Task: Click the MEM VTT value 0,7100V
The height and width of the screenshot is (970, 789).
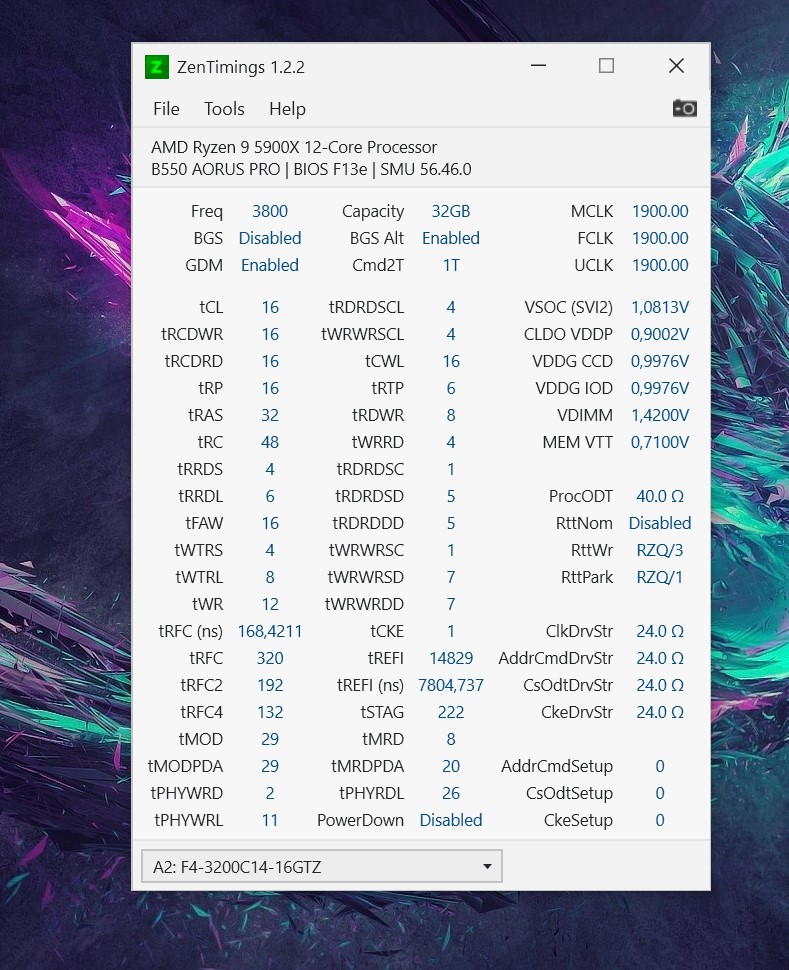Action: pos(660,442)
